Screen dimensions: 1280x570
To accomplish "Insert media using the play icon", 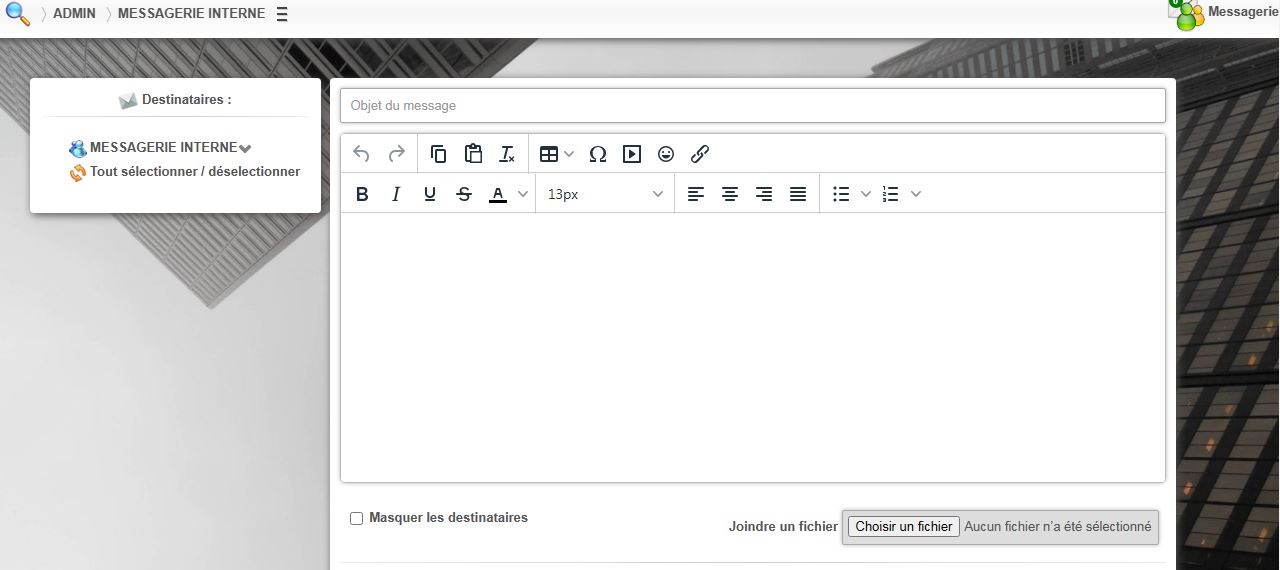I will 632,154.
